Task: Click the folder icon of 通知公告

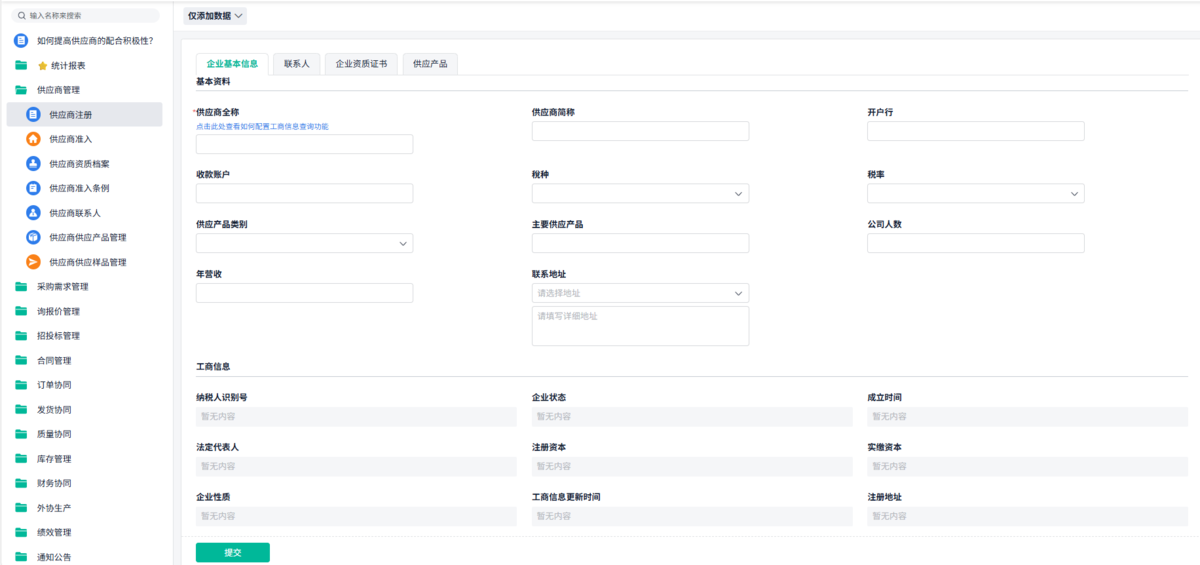Action: (21, 557)
